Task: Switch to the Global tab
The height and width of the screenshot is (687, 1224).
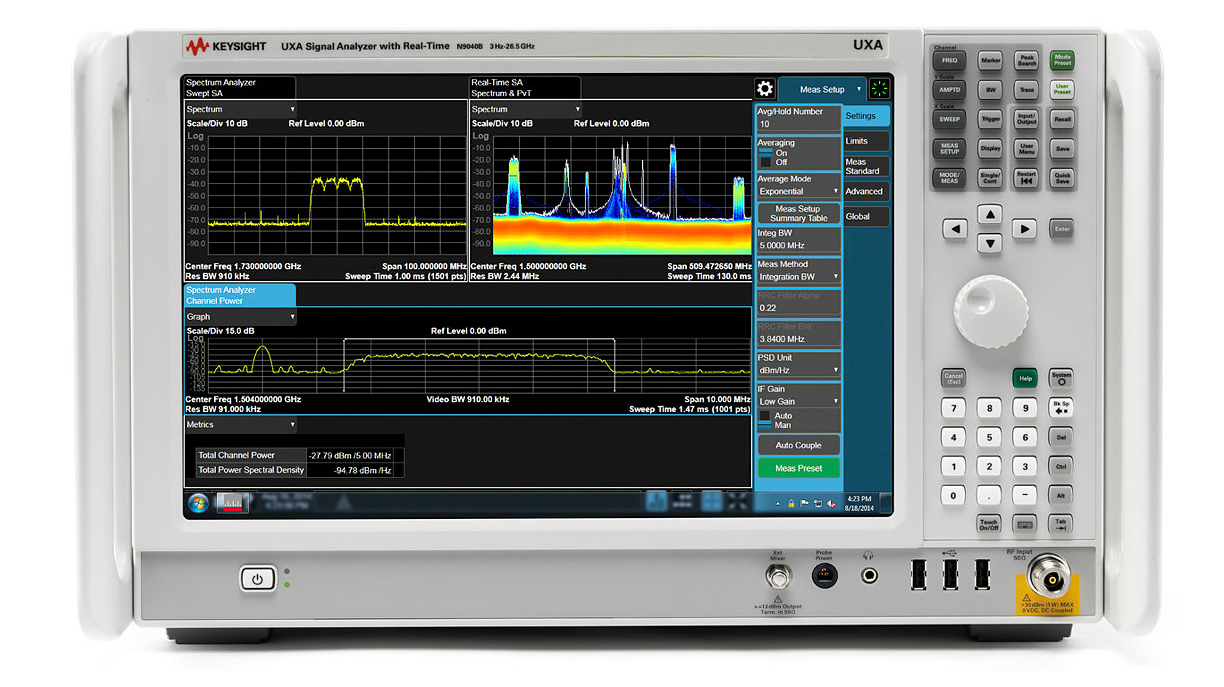Action: tap(866, 216)
